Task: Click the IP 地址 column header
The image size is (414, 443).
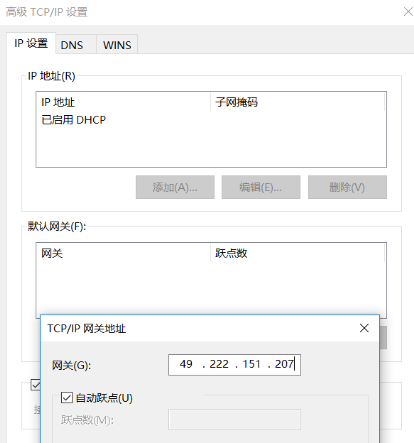Action: pos(123,102)
